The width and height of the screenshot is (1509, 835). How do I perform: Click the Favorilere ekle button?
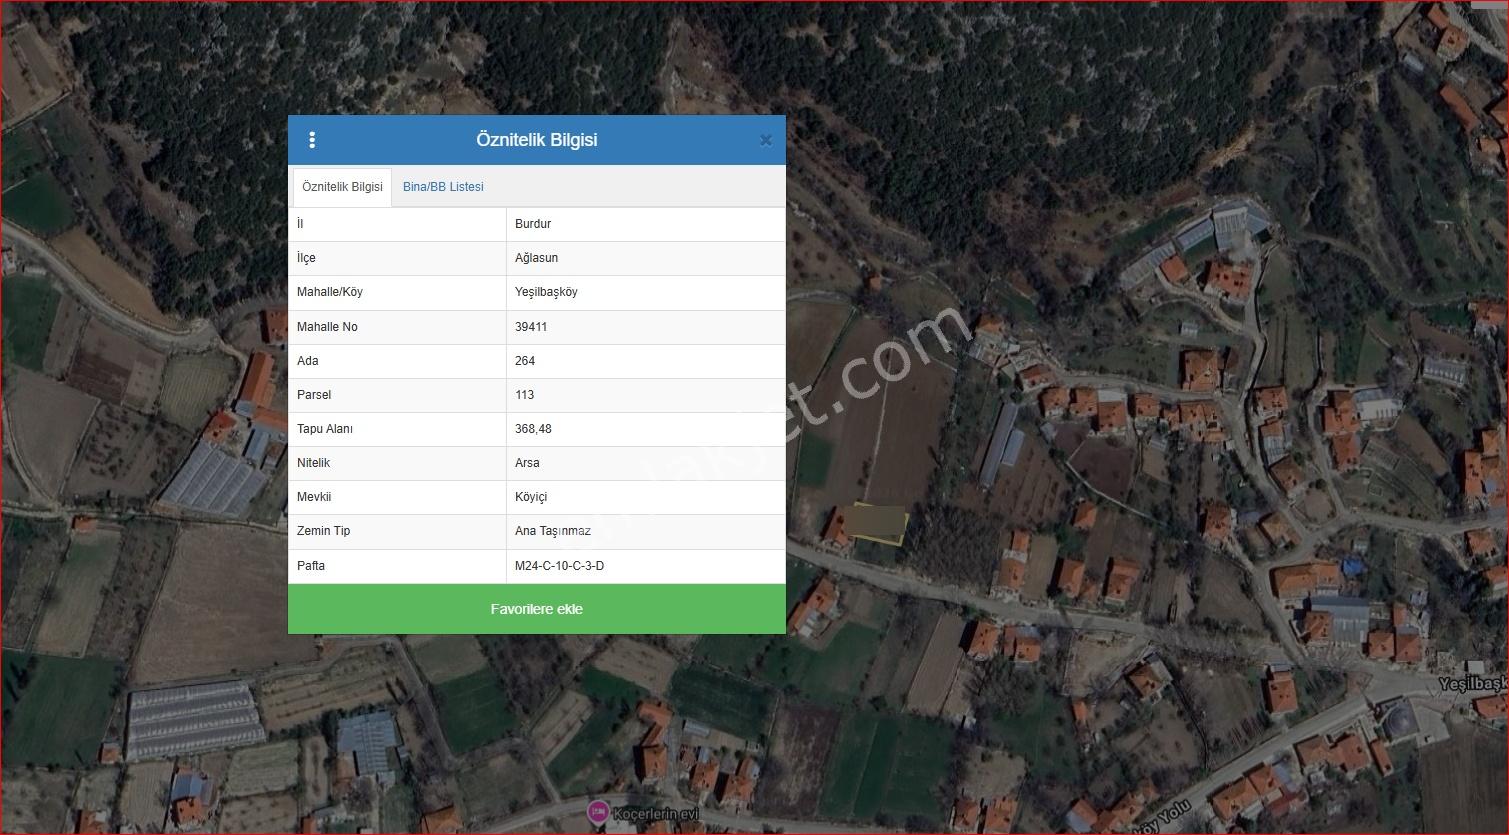(537, 609)
